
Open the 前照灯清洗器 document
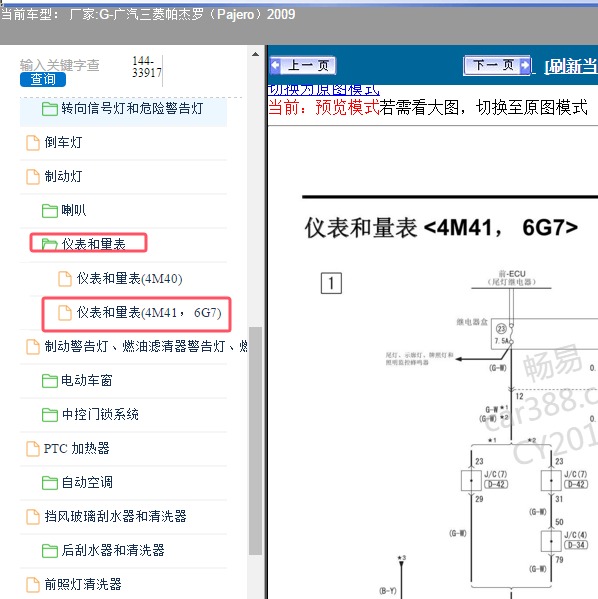[x=83, y=584]
